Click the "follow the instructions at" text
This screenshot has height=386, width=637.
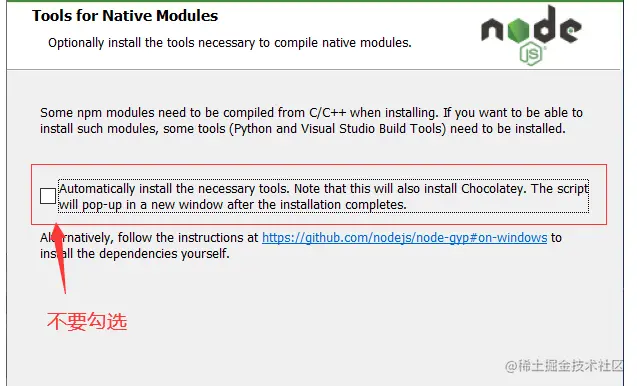(x=188, y=238)
